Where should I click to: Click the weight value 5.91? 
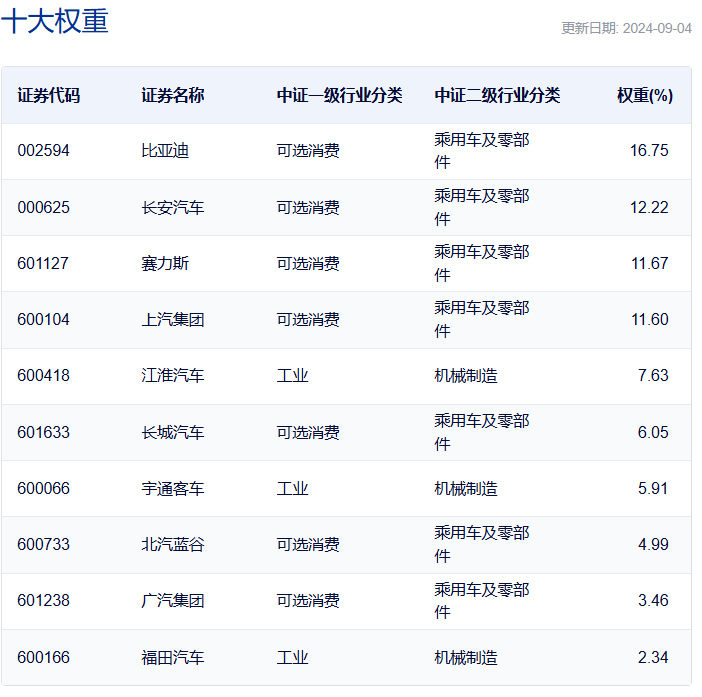coord(653,488)
